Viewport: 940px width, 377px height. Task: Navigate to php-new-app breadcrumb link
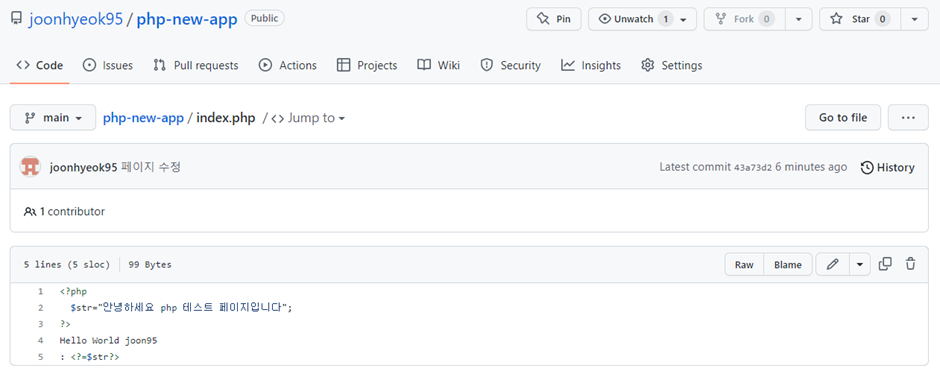143,117
